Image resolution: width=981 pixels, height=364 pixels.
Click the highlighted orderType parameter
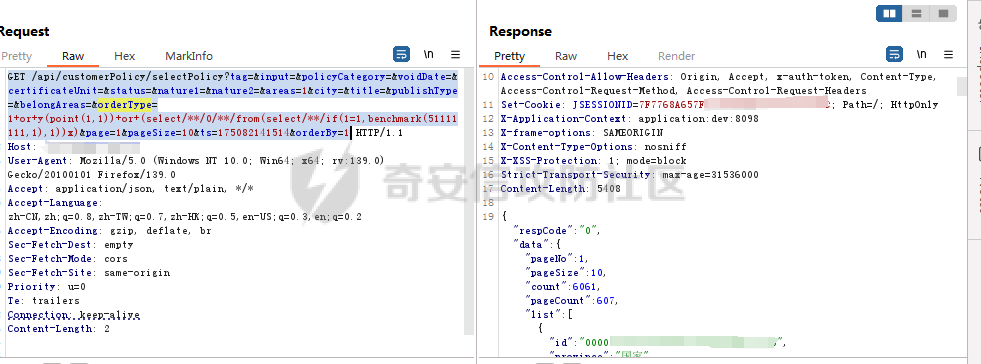tap(125, 104)
